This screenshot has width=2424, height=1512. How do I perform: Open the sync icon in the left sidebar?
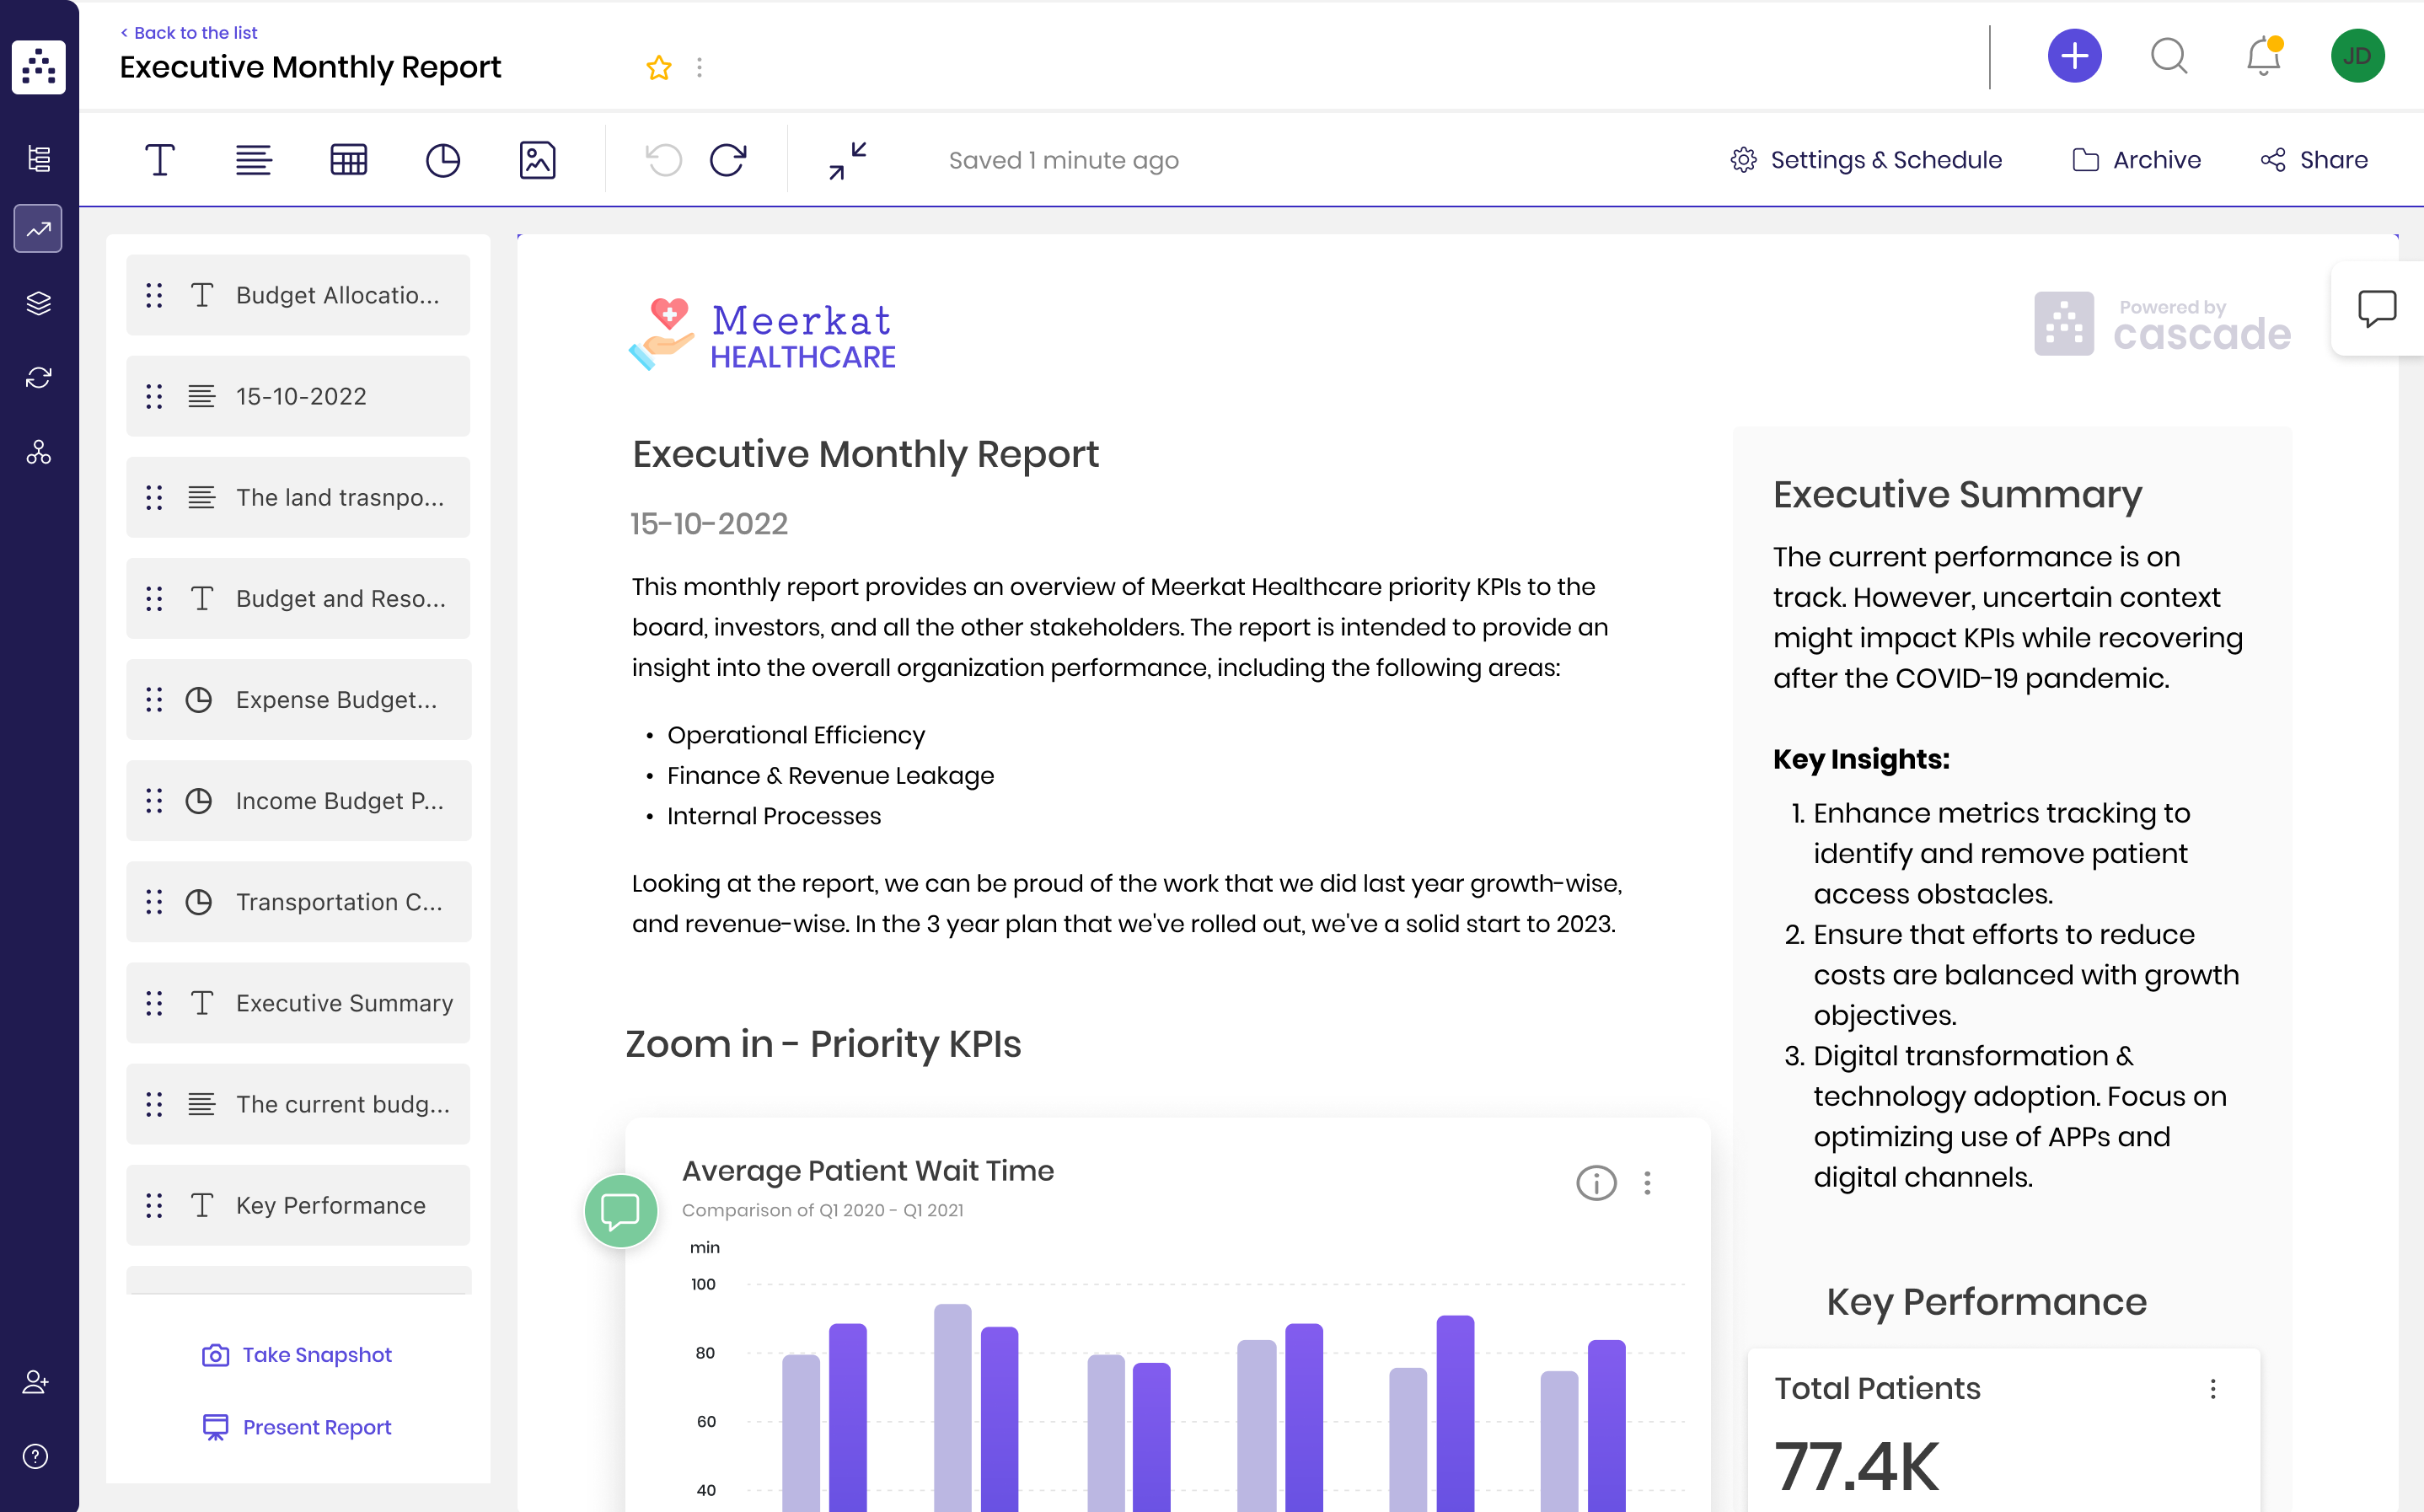click(38, 377)
